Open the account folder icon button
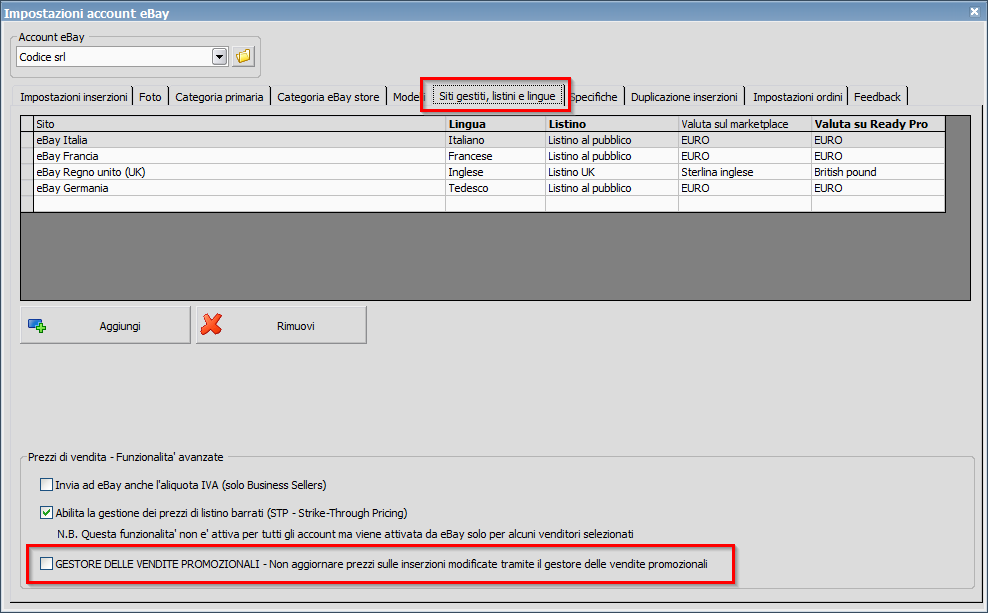 click(243, 57)
